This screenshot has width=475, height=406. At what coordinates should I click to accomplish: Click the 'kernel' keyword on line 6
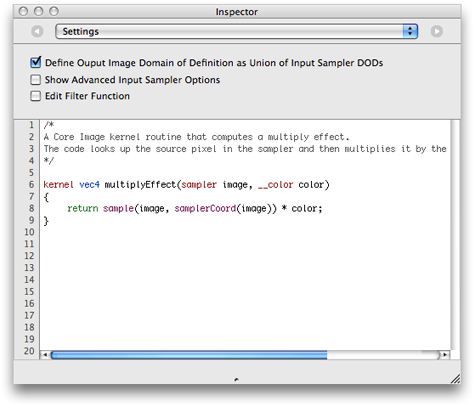tap(58, 185)
